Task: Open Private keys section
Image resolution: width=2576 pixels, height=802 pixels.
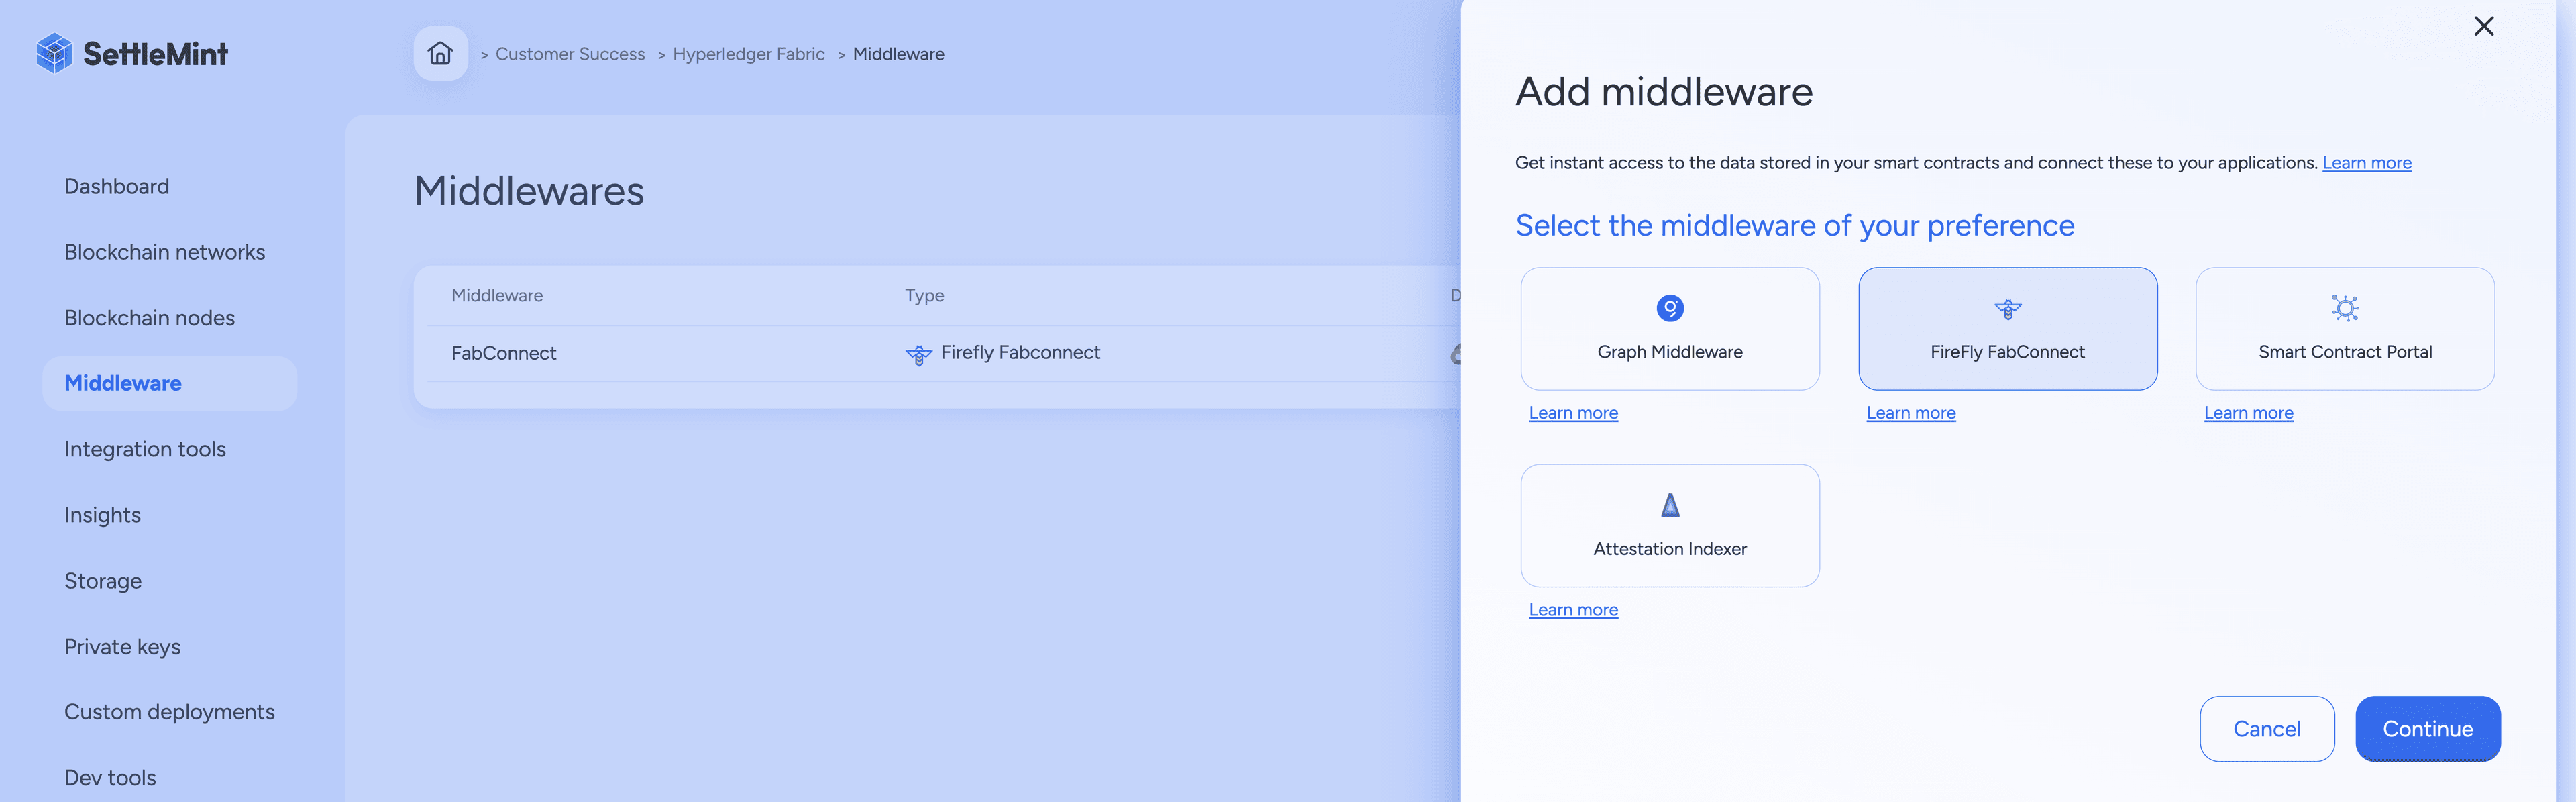Action: (123, 647)
